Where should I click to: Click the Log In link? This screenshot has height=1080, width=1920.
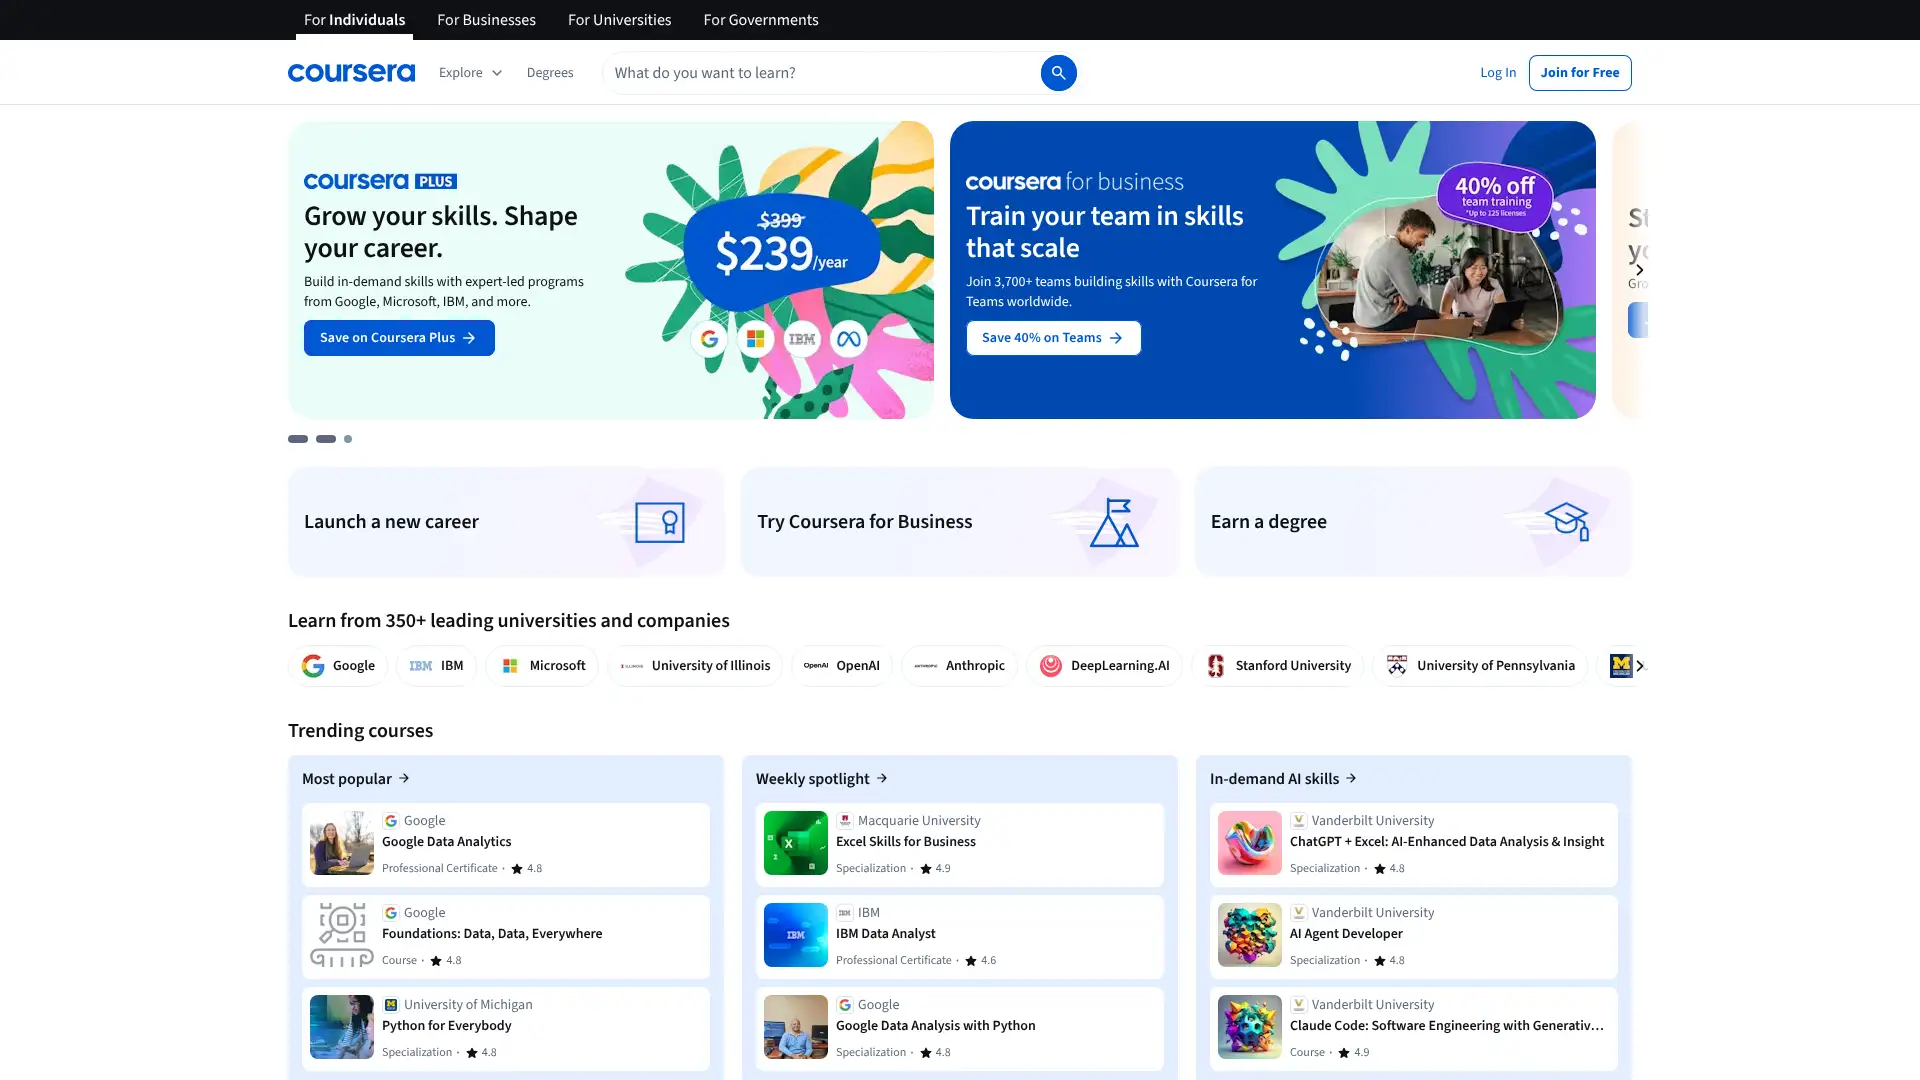click(1498, 73)
